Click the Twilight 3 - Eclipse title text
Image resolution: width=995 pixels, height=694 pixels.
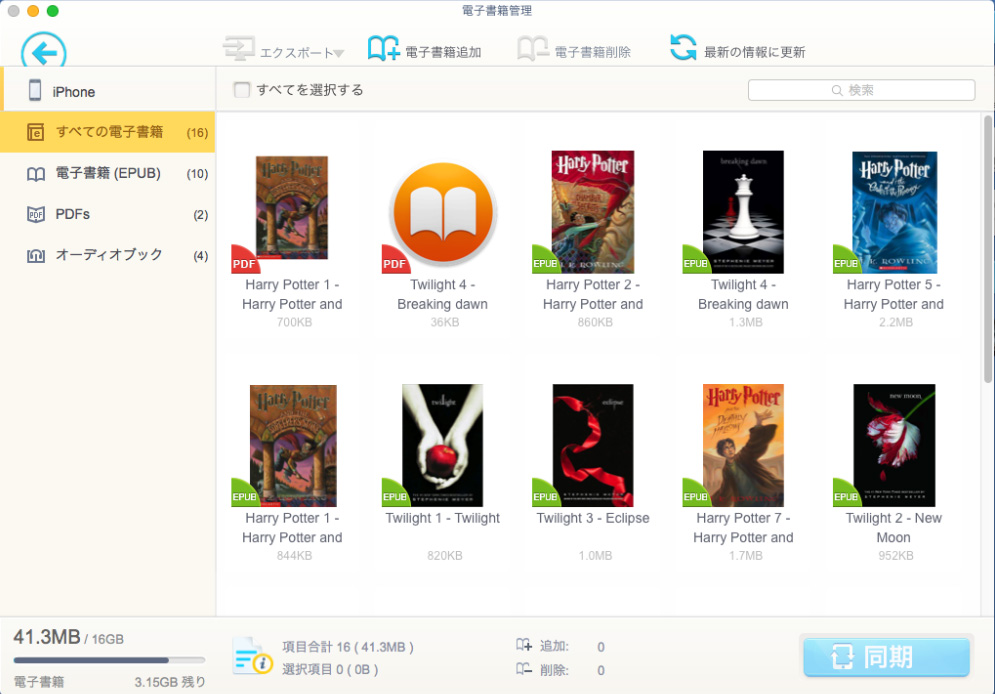click(x=593, y=518)
